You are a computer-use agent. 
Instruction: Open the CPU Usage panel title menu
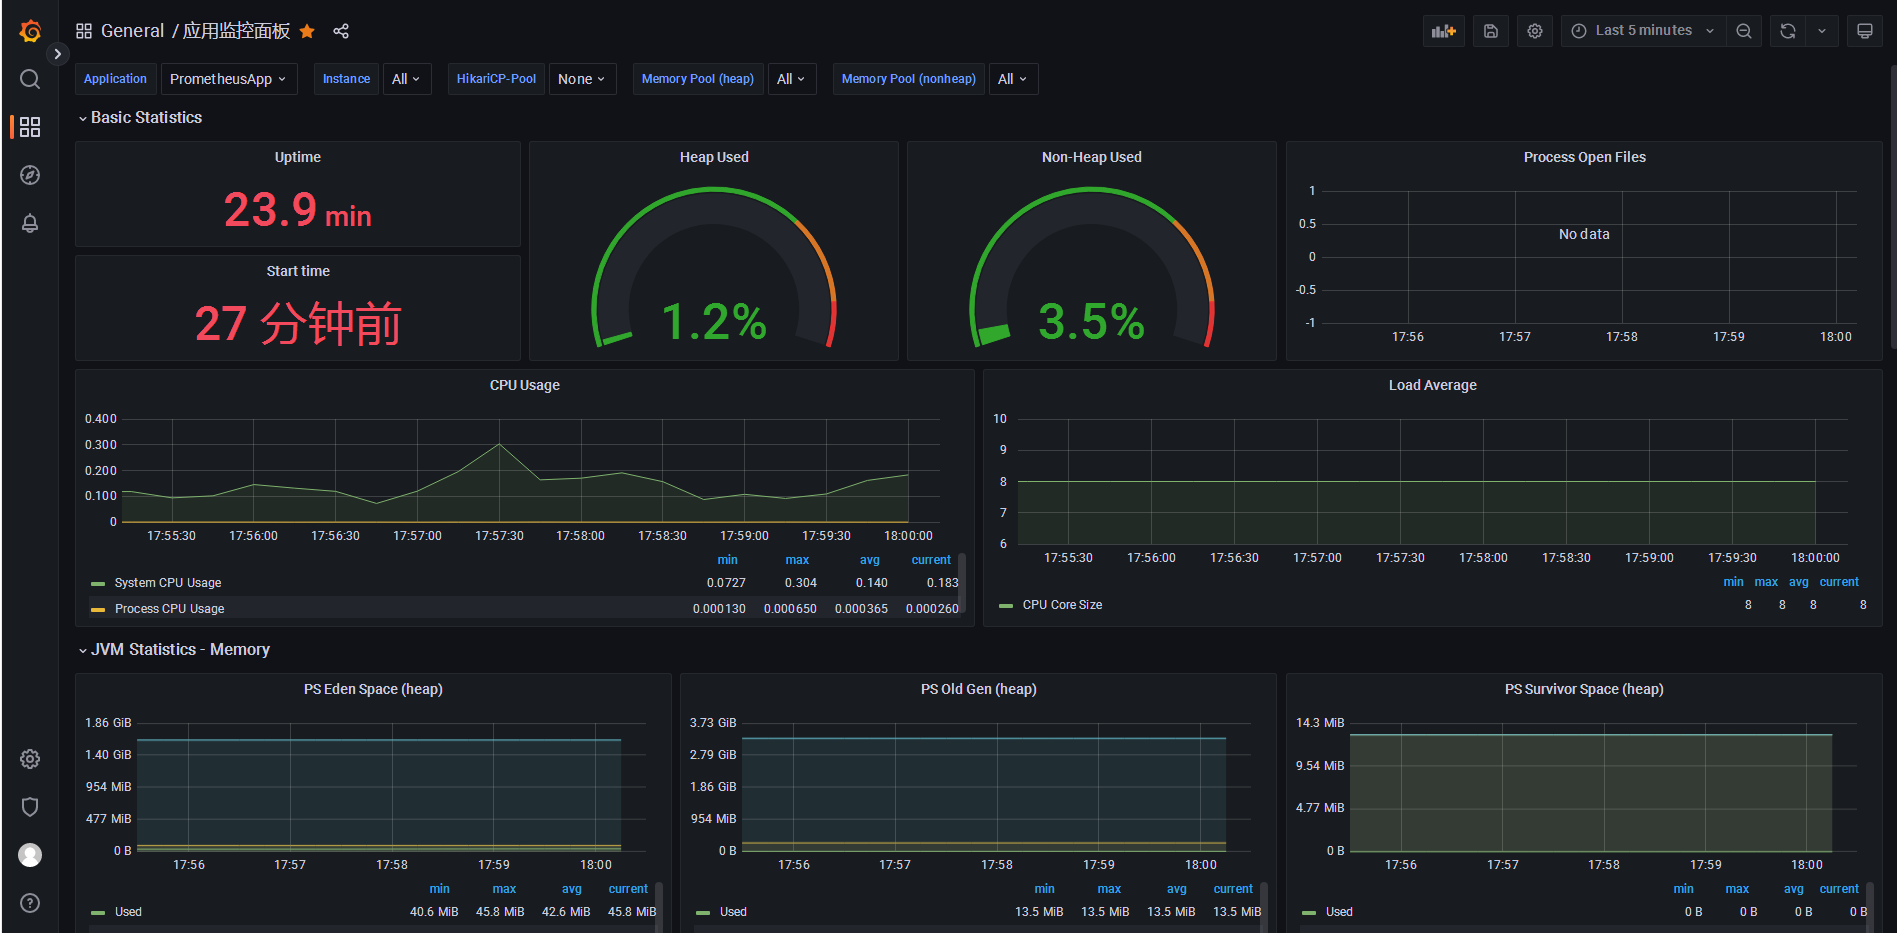tap(525, 385)
